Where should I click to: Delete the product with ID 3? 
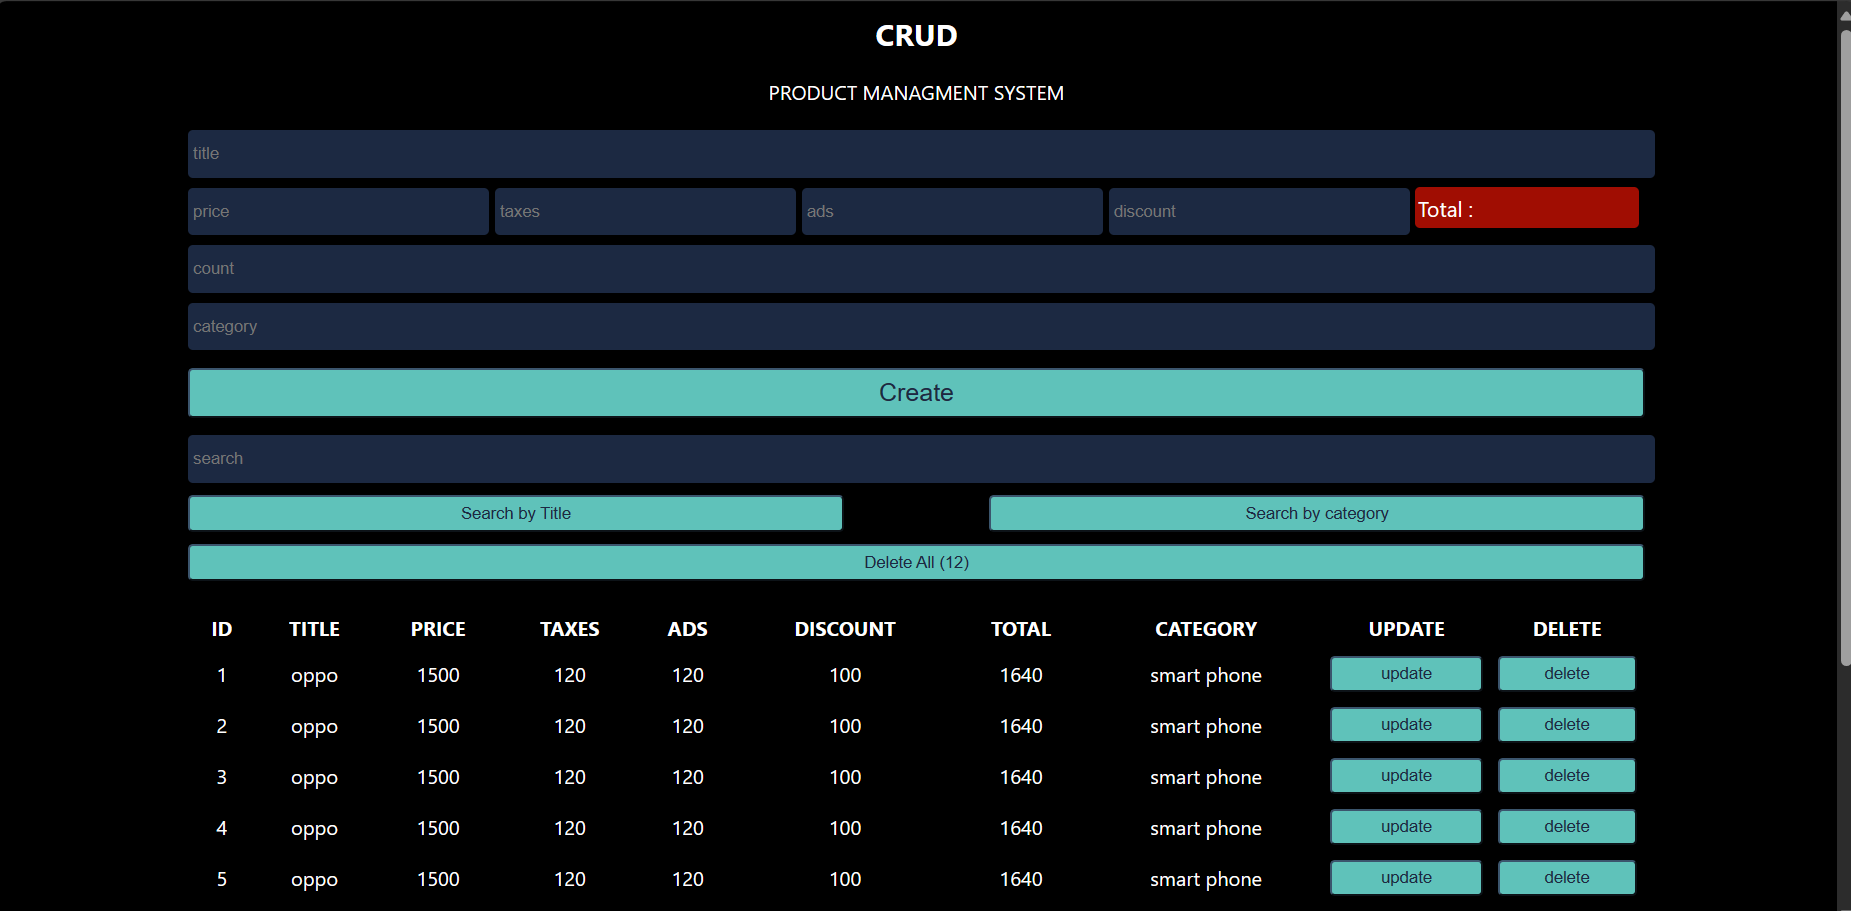tap(1567, 776)
